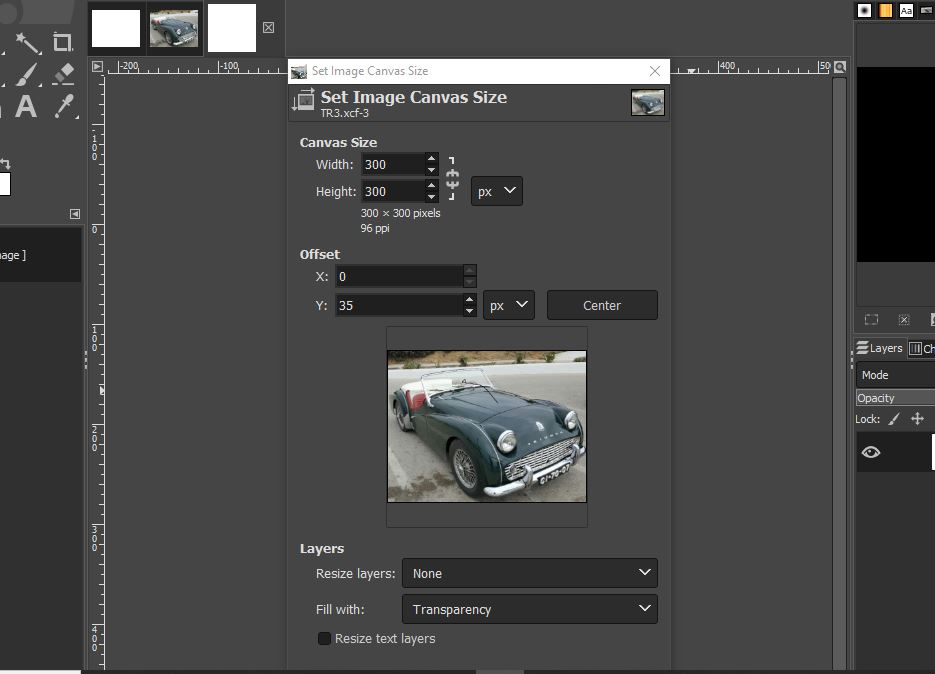Hide the layer using the eye icon
The width and height of the screenshot is (935, 674).
(871, 452)
